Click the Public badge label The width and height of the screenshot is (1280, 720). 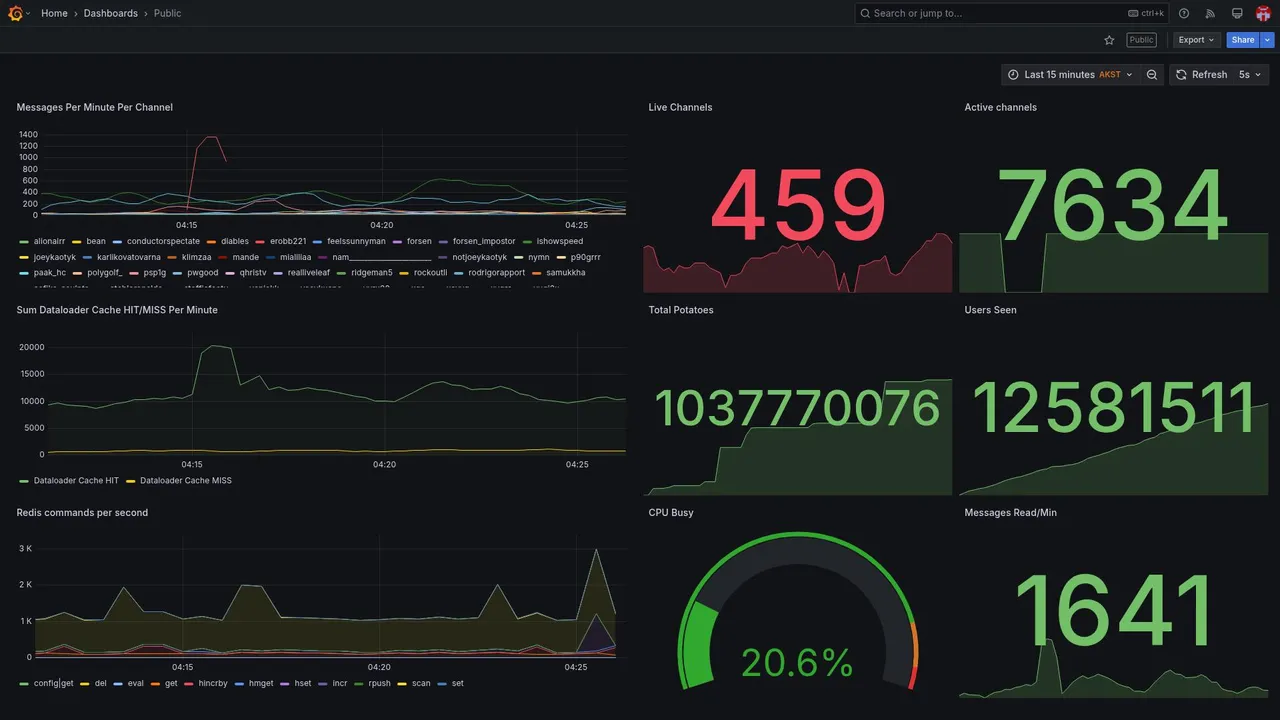click(x=1141, y=40)
